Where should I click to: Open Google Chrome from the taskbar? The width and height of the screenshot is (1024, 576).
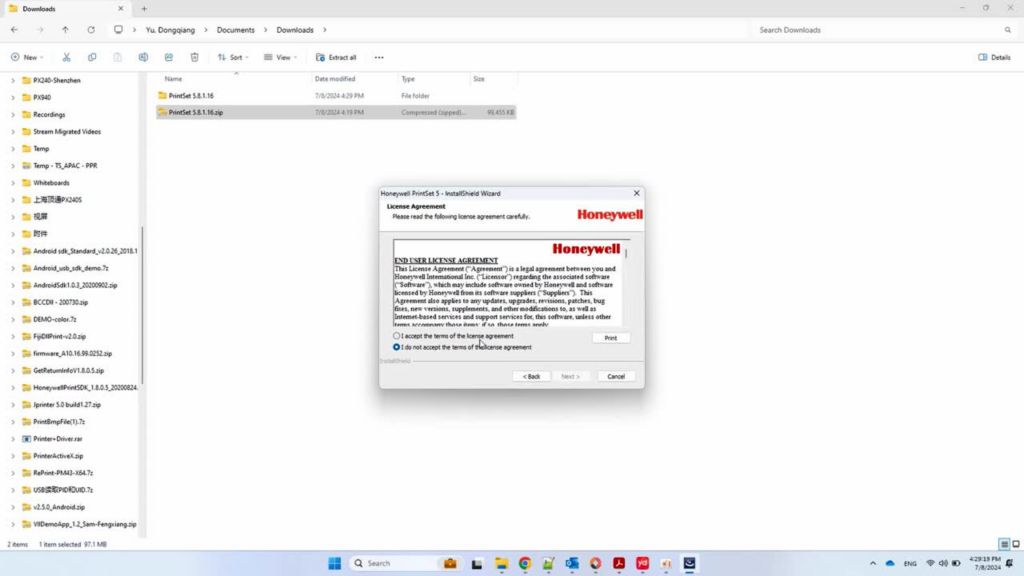tap(524, 563)
